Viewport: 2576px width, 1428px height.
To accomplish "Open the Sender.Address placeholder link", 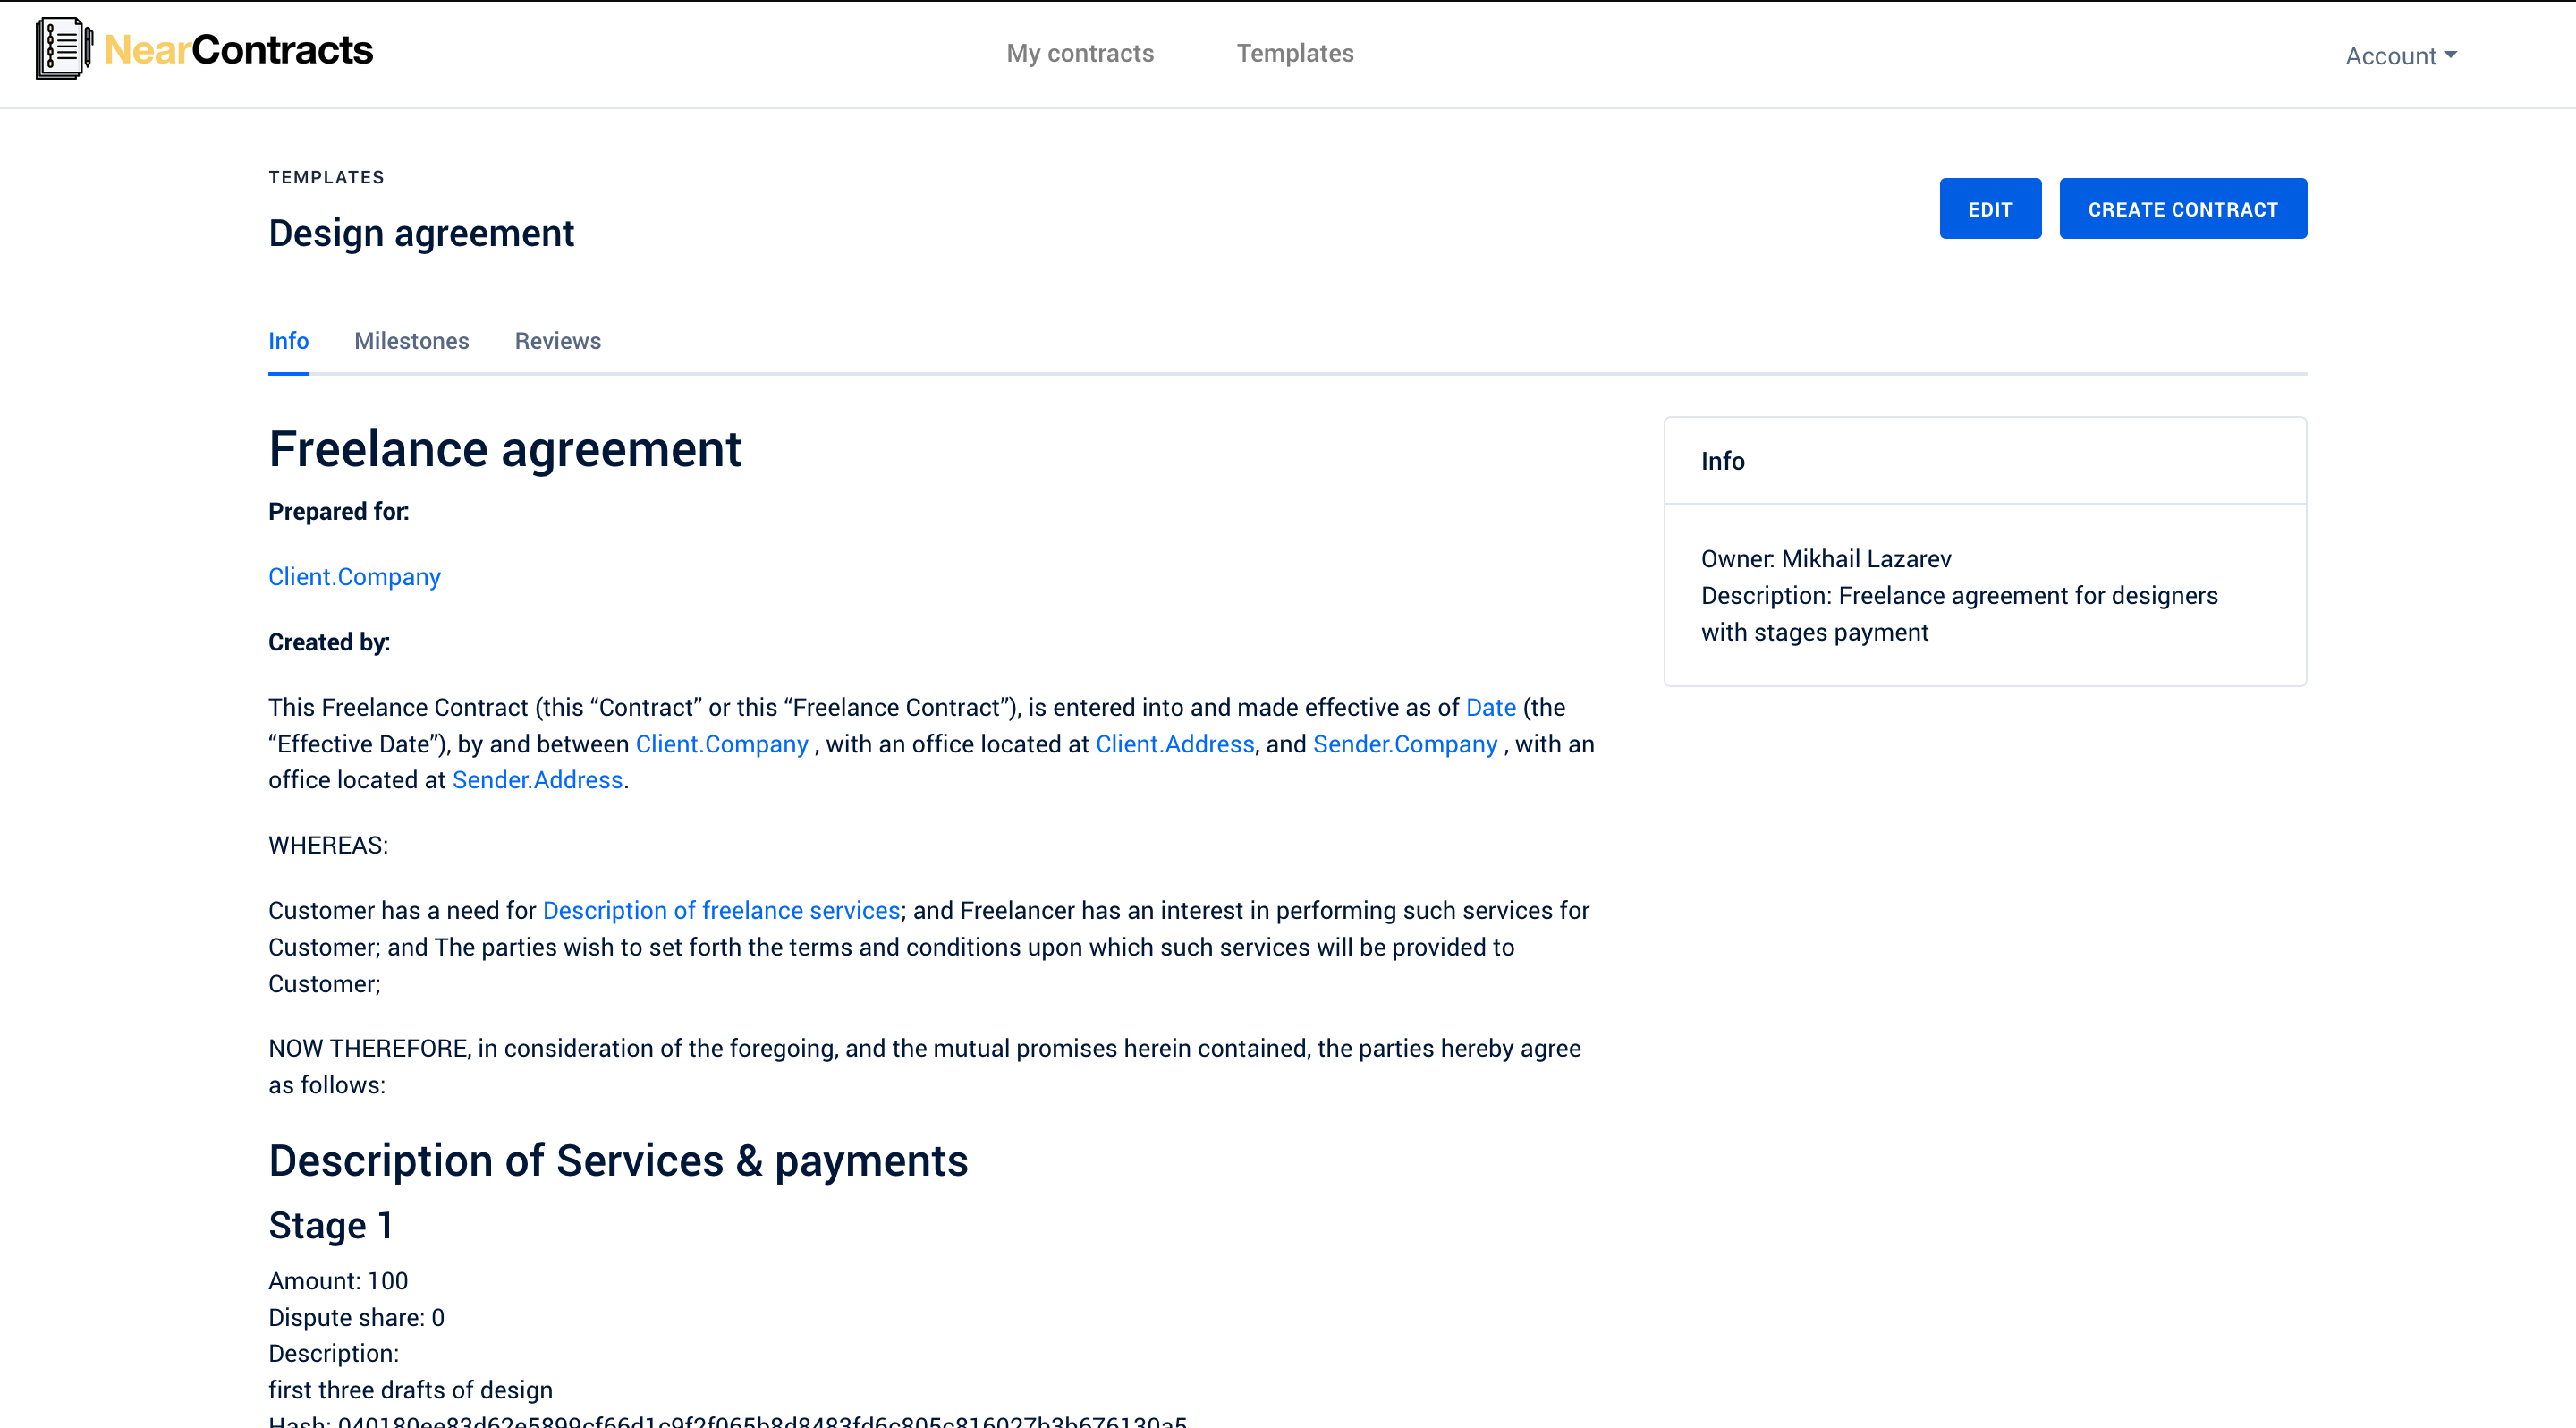I will click(x=537, y=779).
